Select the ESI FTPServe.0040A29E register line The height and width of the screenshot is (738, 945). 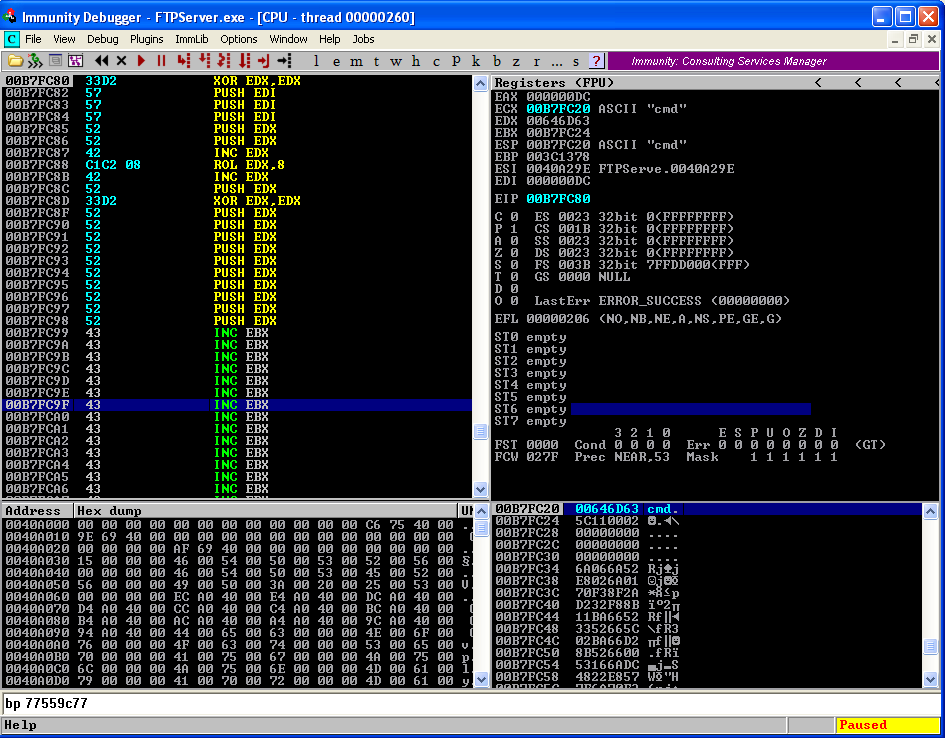pos(614,169)
